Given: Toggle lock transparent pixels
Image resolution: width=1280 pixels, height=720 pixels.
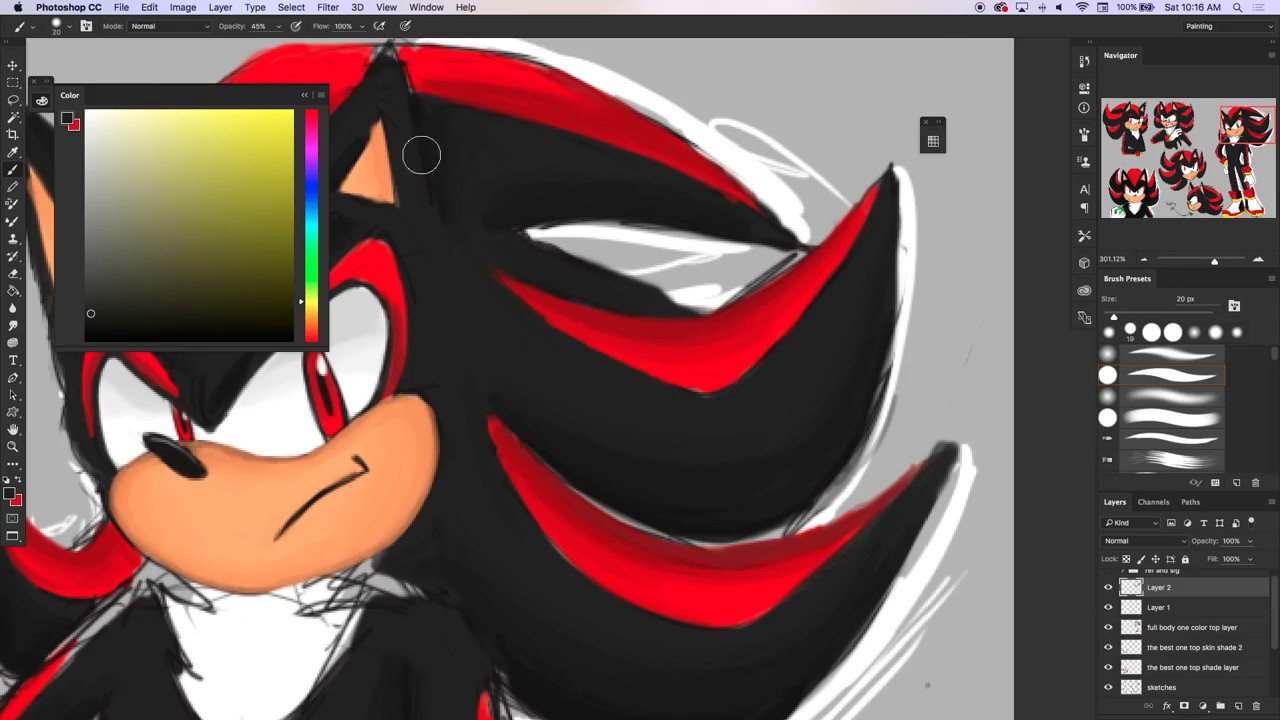Looking at the screenshot, I should point(1126,559).
